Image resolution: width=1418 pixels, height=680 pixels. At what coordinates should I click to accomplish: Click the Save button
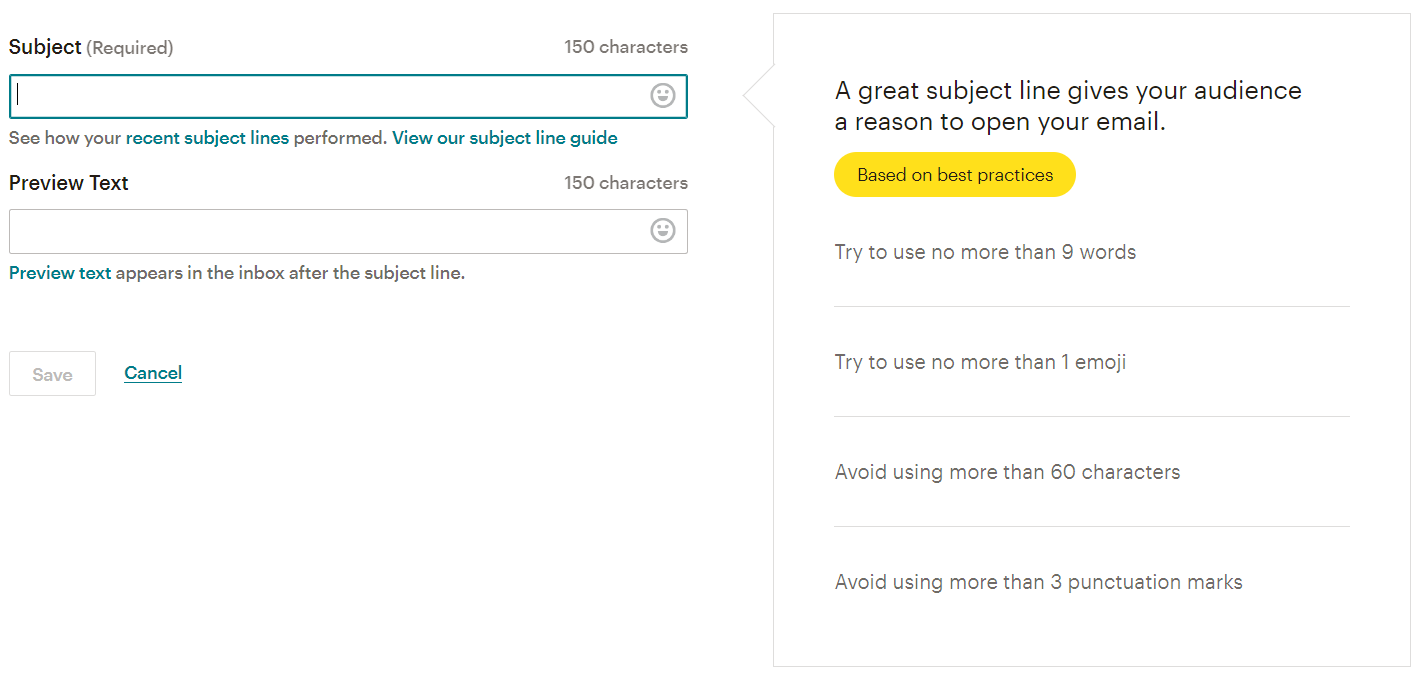tap(52, 374)
